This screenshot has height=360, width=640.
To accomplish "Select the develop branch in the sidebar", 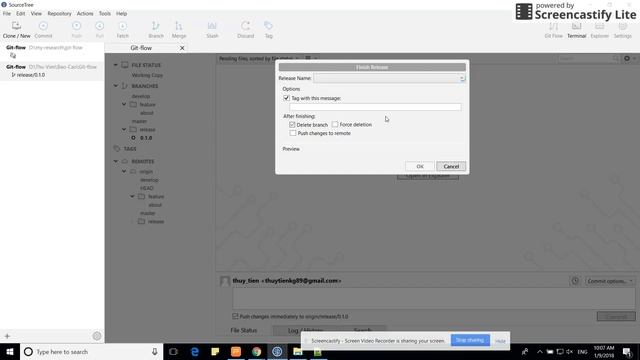I will [x=141, y=96].
